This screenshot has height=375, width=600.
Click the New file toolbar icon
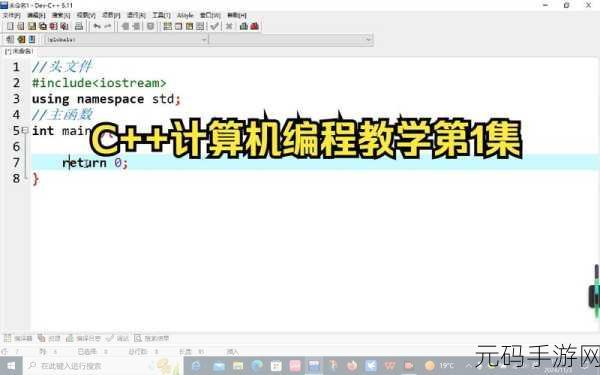(10, 26)
